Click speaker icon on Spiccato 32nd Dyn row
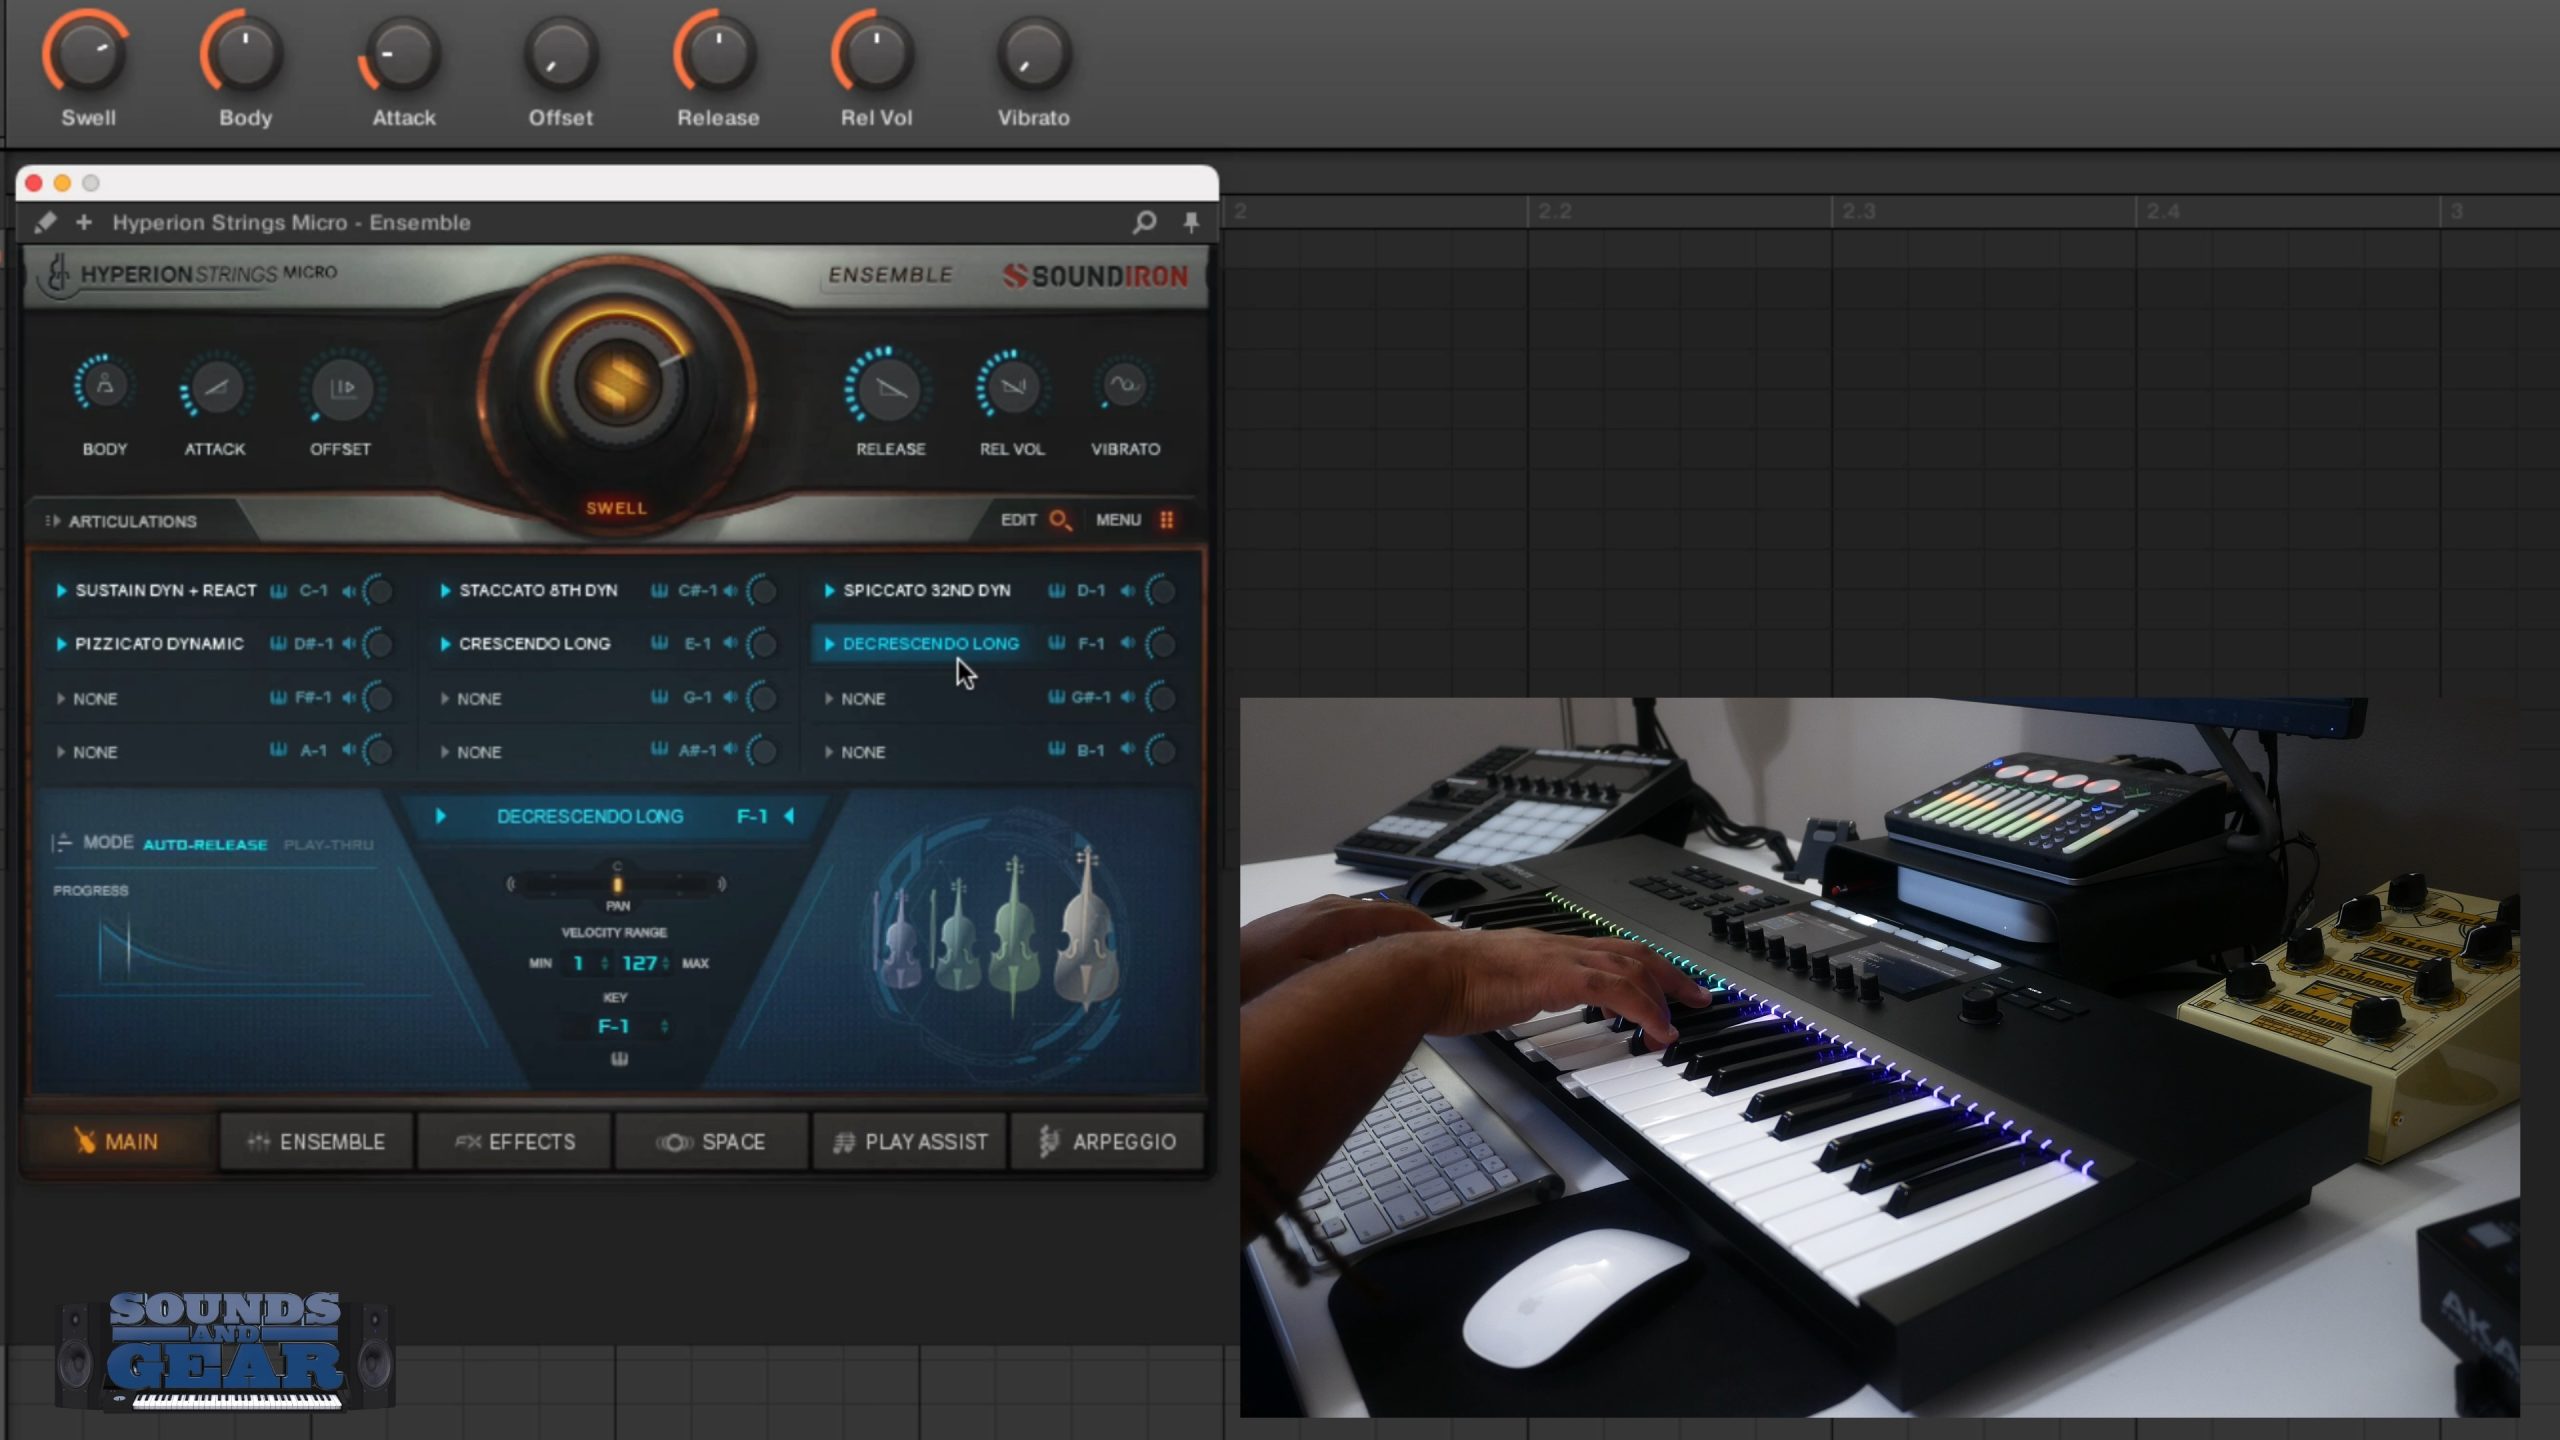This screenshot has width=2560, height=1440. point(1128,591)
